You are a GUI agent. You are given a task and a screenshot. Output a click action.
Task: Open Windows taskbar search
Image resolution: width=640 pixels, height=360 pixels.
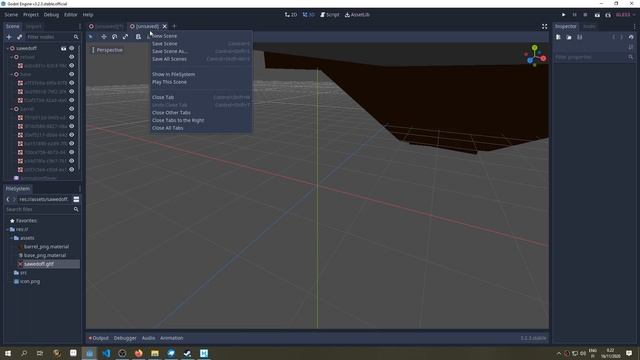pyautogui.click(x=24, y=353)
